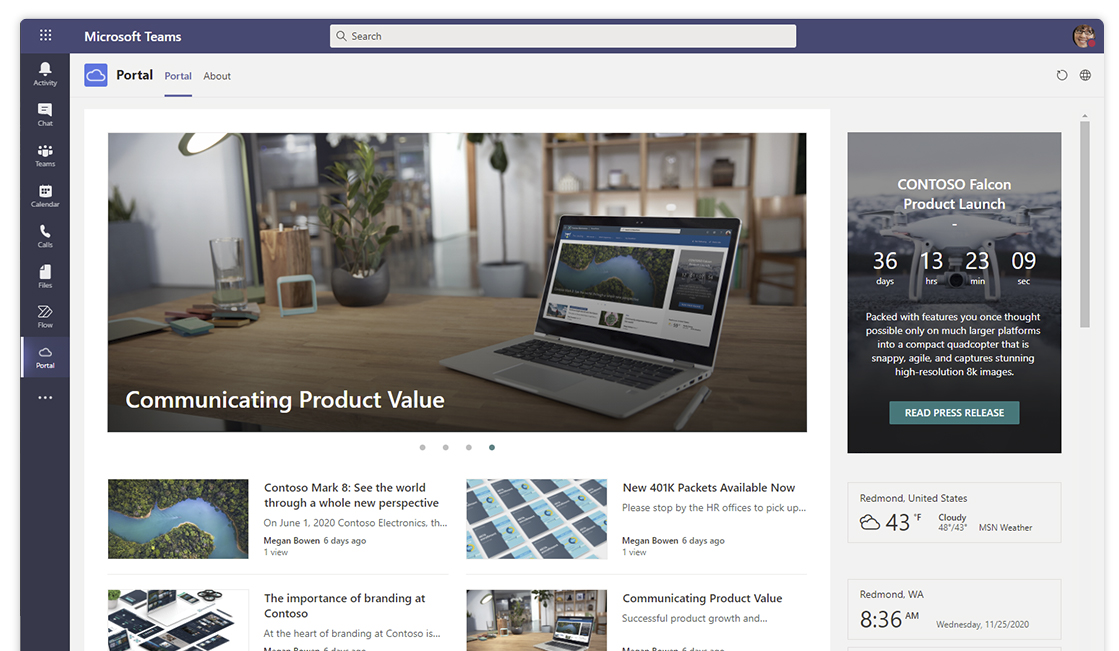This screenshot has height=651, width=1119.
Task: Select the Portal tab
Action: (x=178, y=76)
